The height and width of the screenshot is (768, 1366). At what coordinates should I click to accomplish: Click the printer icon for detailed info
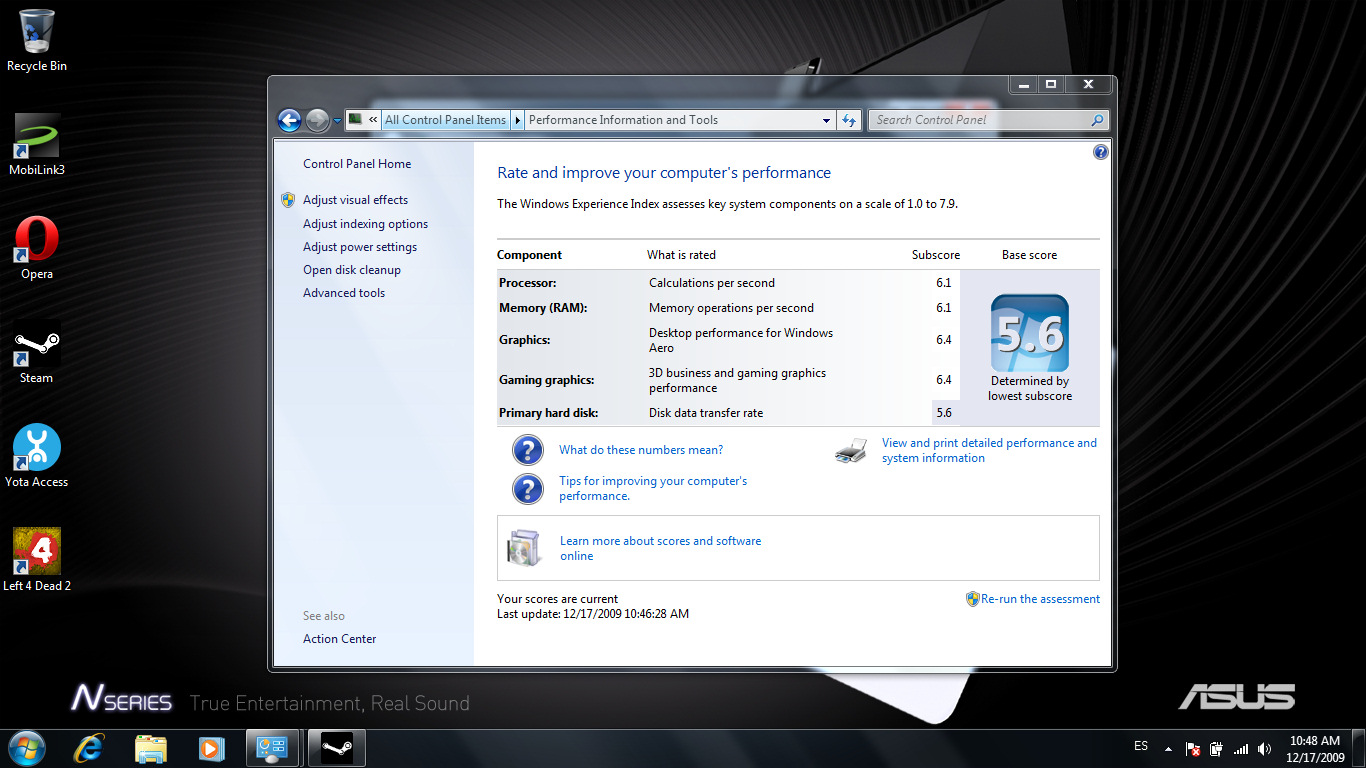pyautogui.click(x=850, y=451)
